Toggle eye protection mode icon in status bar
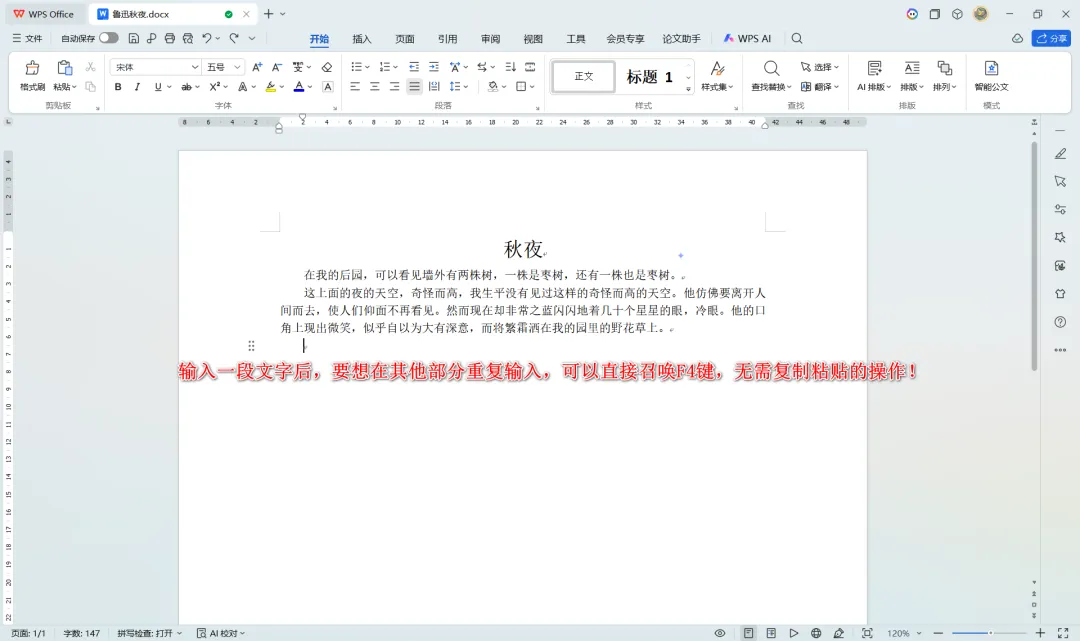 [x=720, y=633]
